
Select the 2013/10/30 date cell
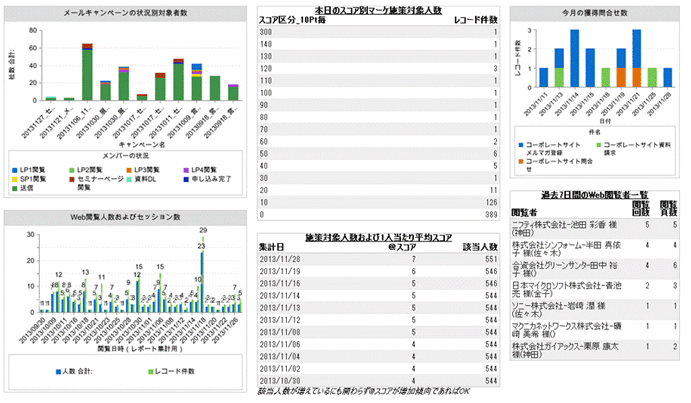(280, 381)
